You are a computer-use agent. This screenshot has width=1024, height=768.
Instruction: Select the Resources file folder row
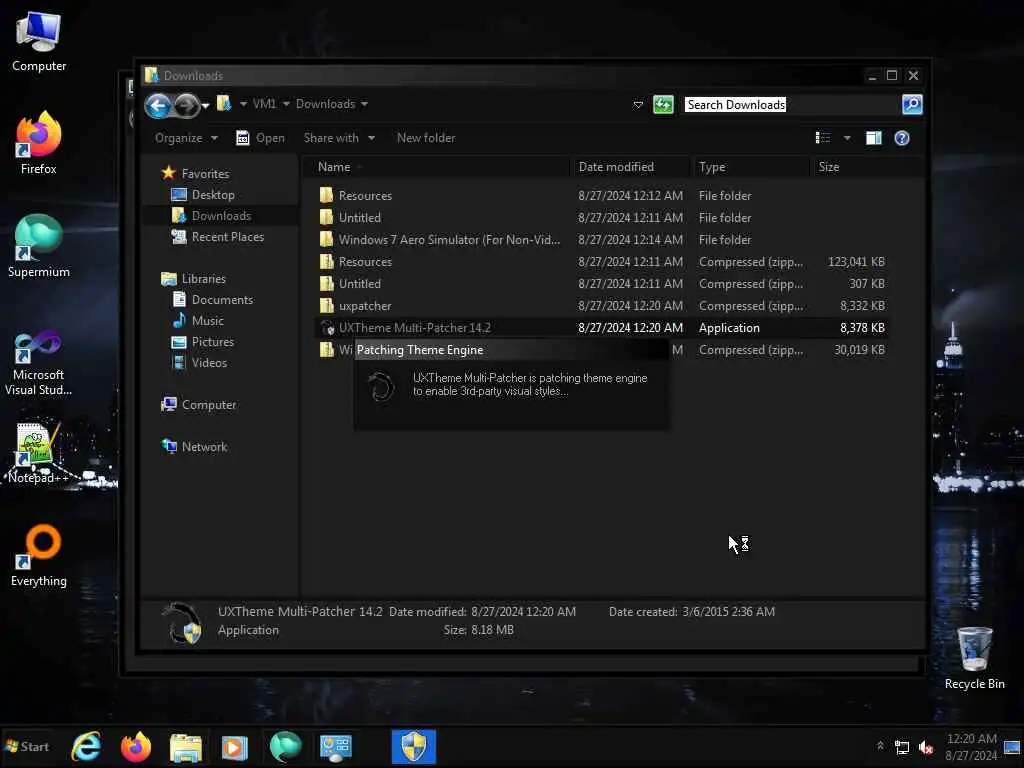click(x=601, y=195)
